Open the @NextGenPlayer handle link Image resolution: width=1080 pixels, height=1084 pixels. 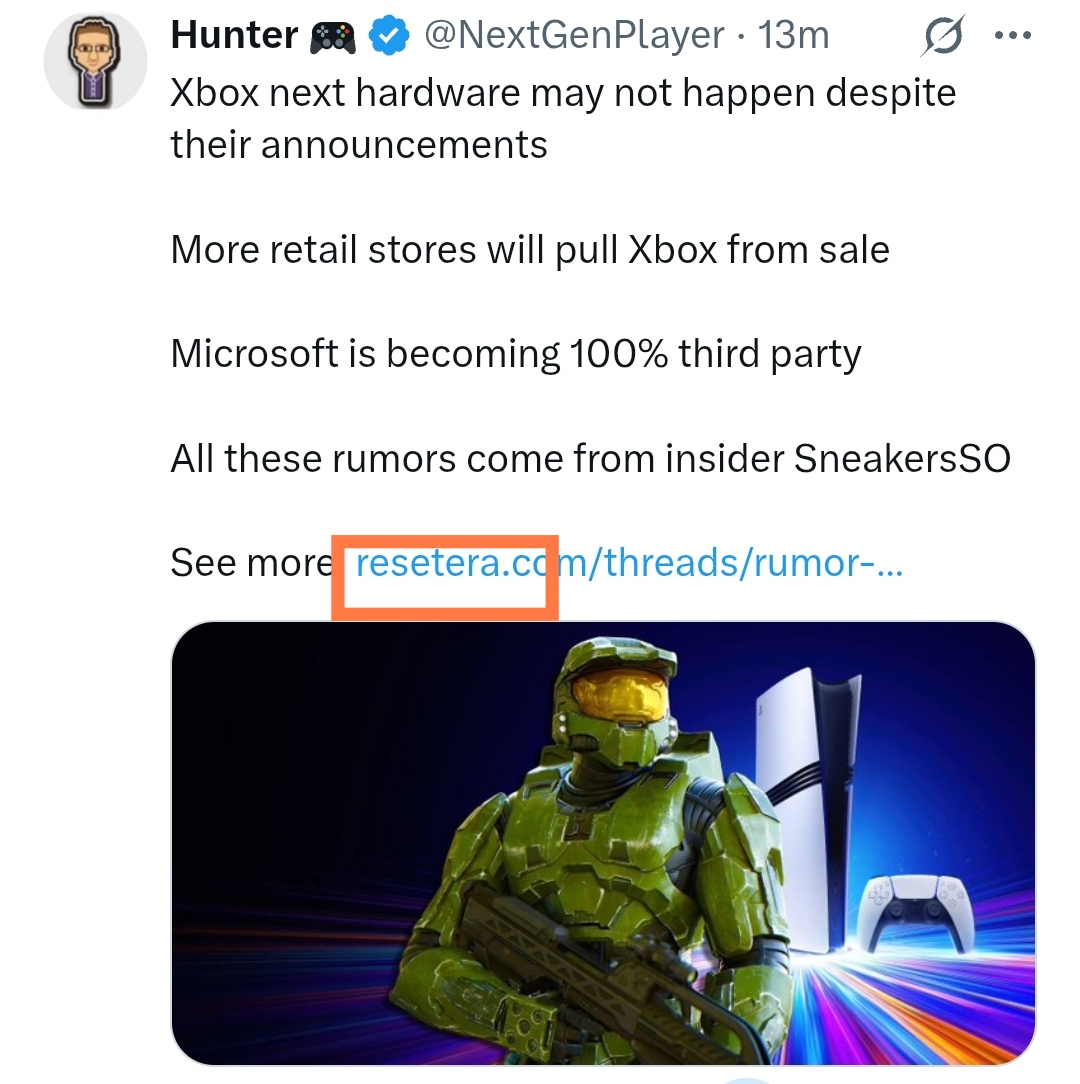point(574,36)
